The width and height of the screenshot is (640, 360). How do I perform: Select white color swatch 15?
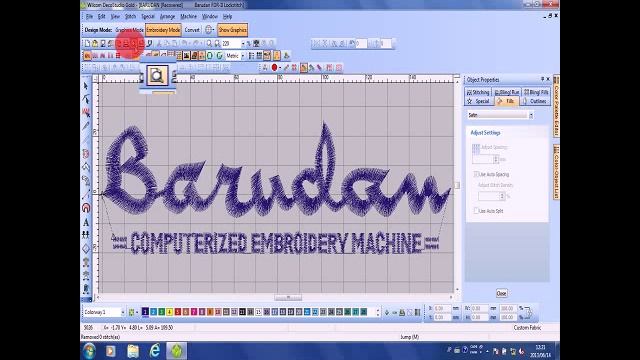coord(258,312)
